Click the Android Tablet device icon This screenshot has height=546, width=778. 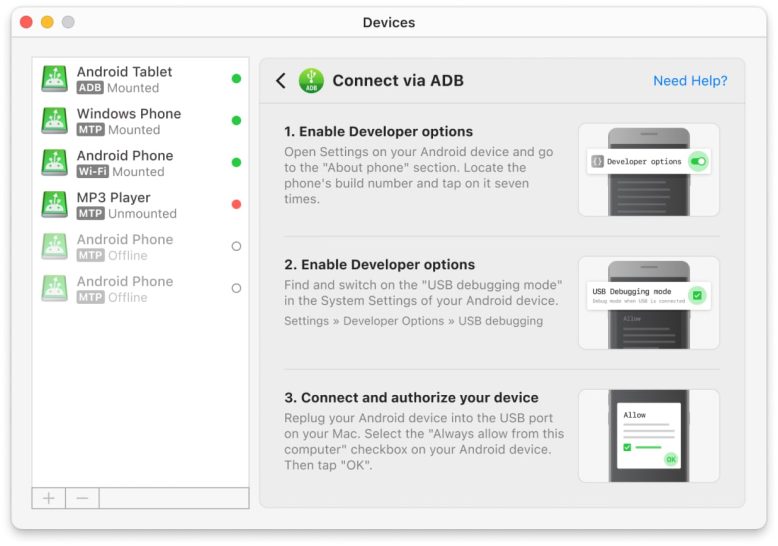55,79
